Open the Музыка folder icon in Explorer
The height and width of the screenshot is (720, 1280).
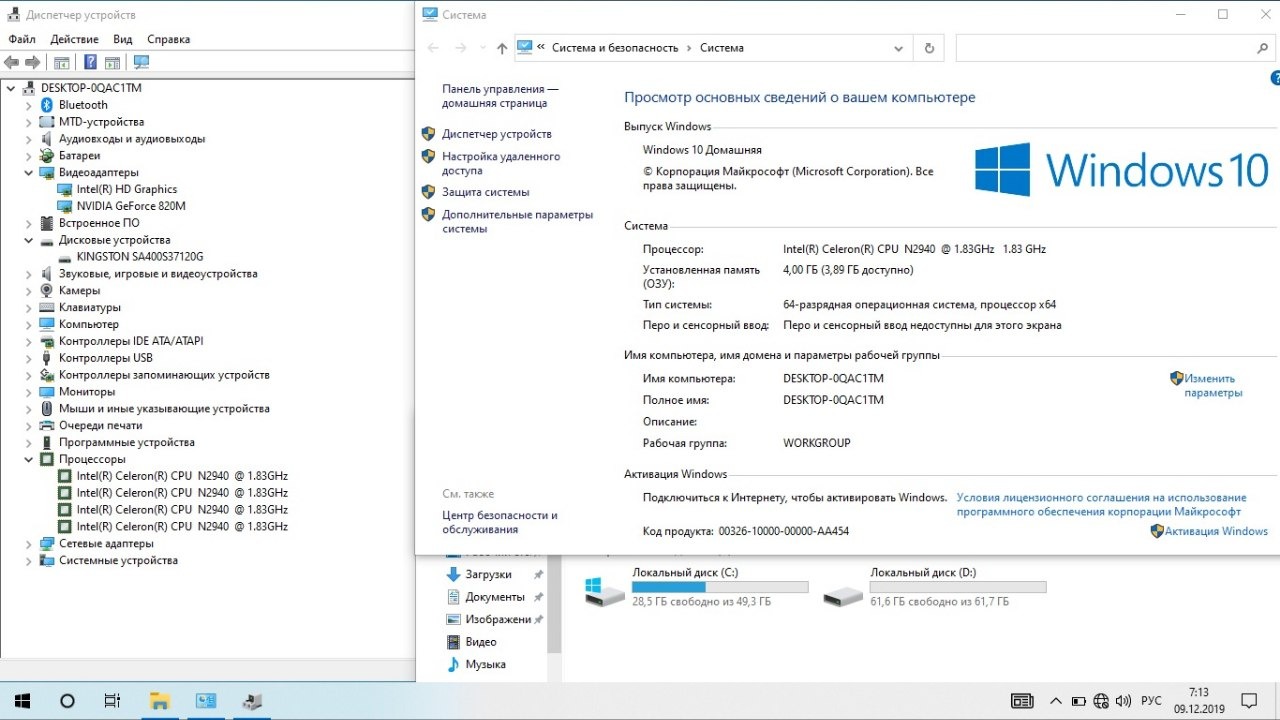pos(453,665)
